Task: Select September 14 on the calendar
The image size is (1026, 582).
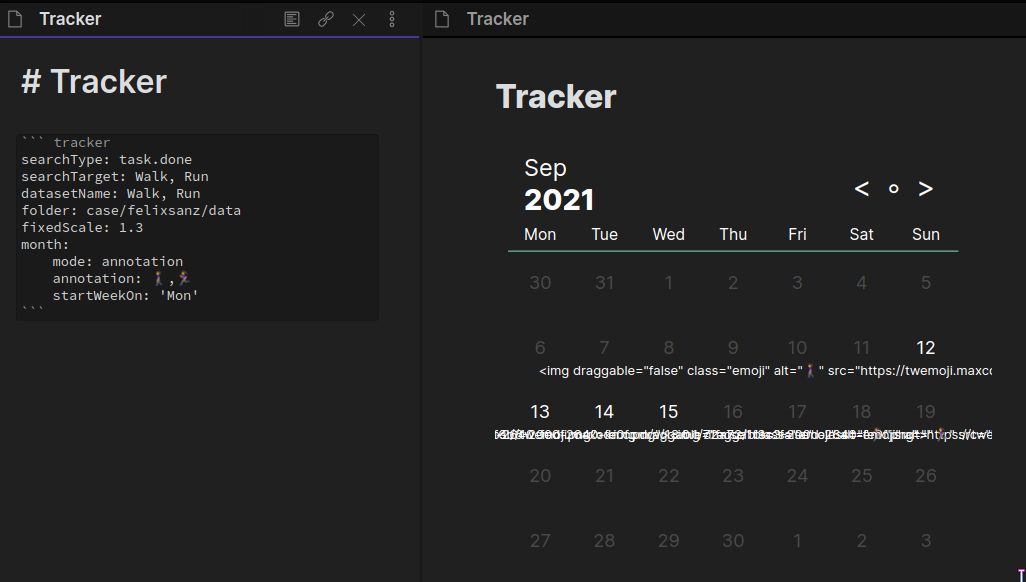Action: (604, 411)
